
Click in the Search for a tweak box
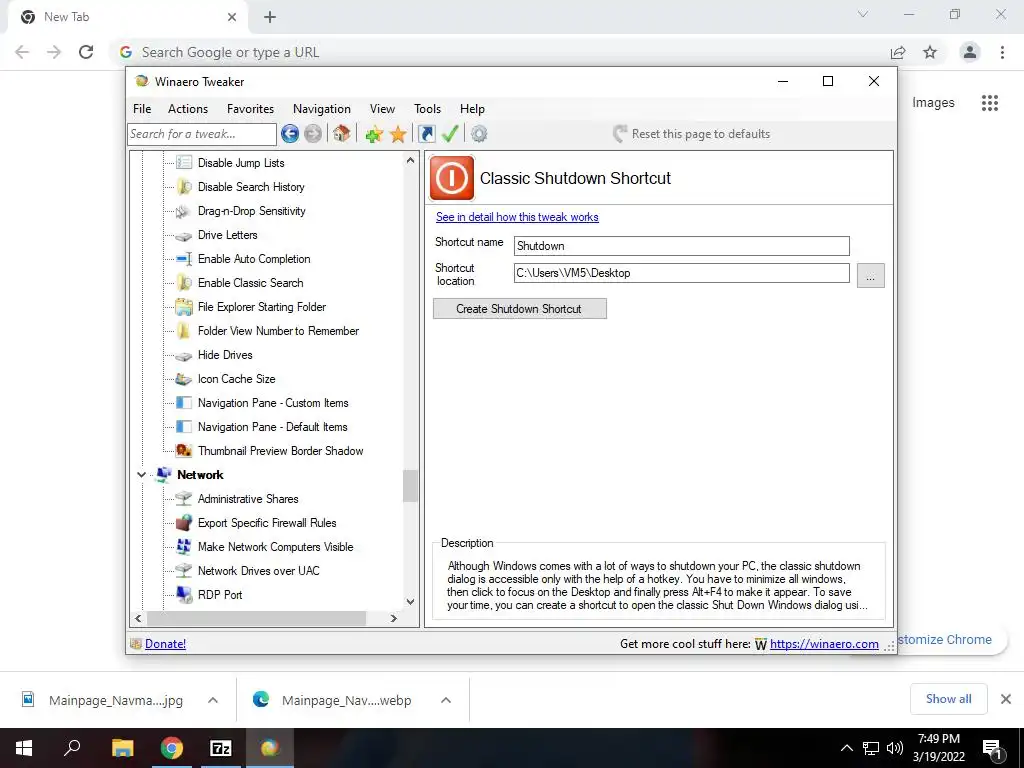coord(202,135)
